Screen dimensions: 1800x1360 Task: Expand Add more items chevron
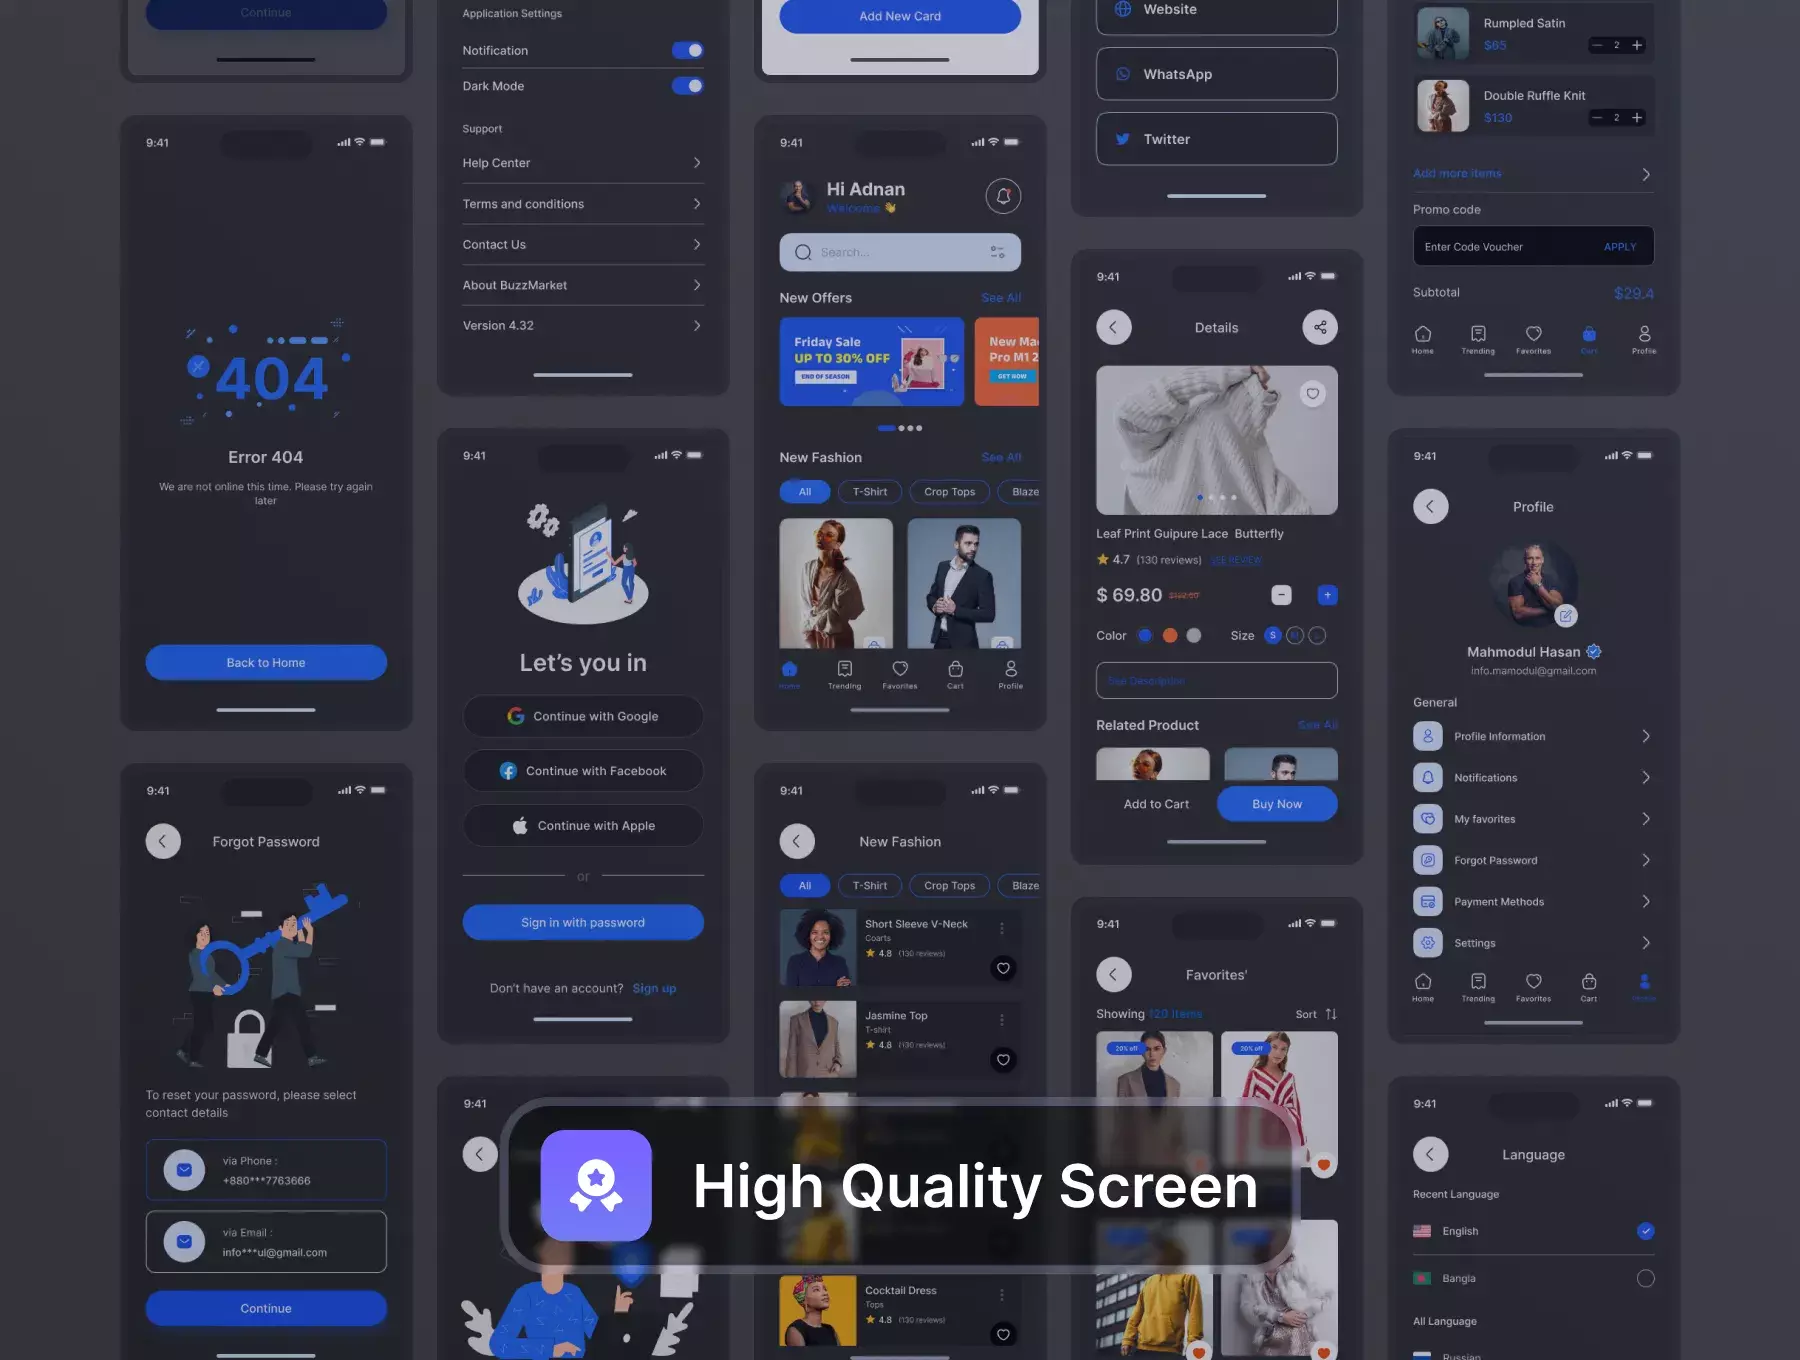coord(1646,174)
